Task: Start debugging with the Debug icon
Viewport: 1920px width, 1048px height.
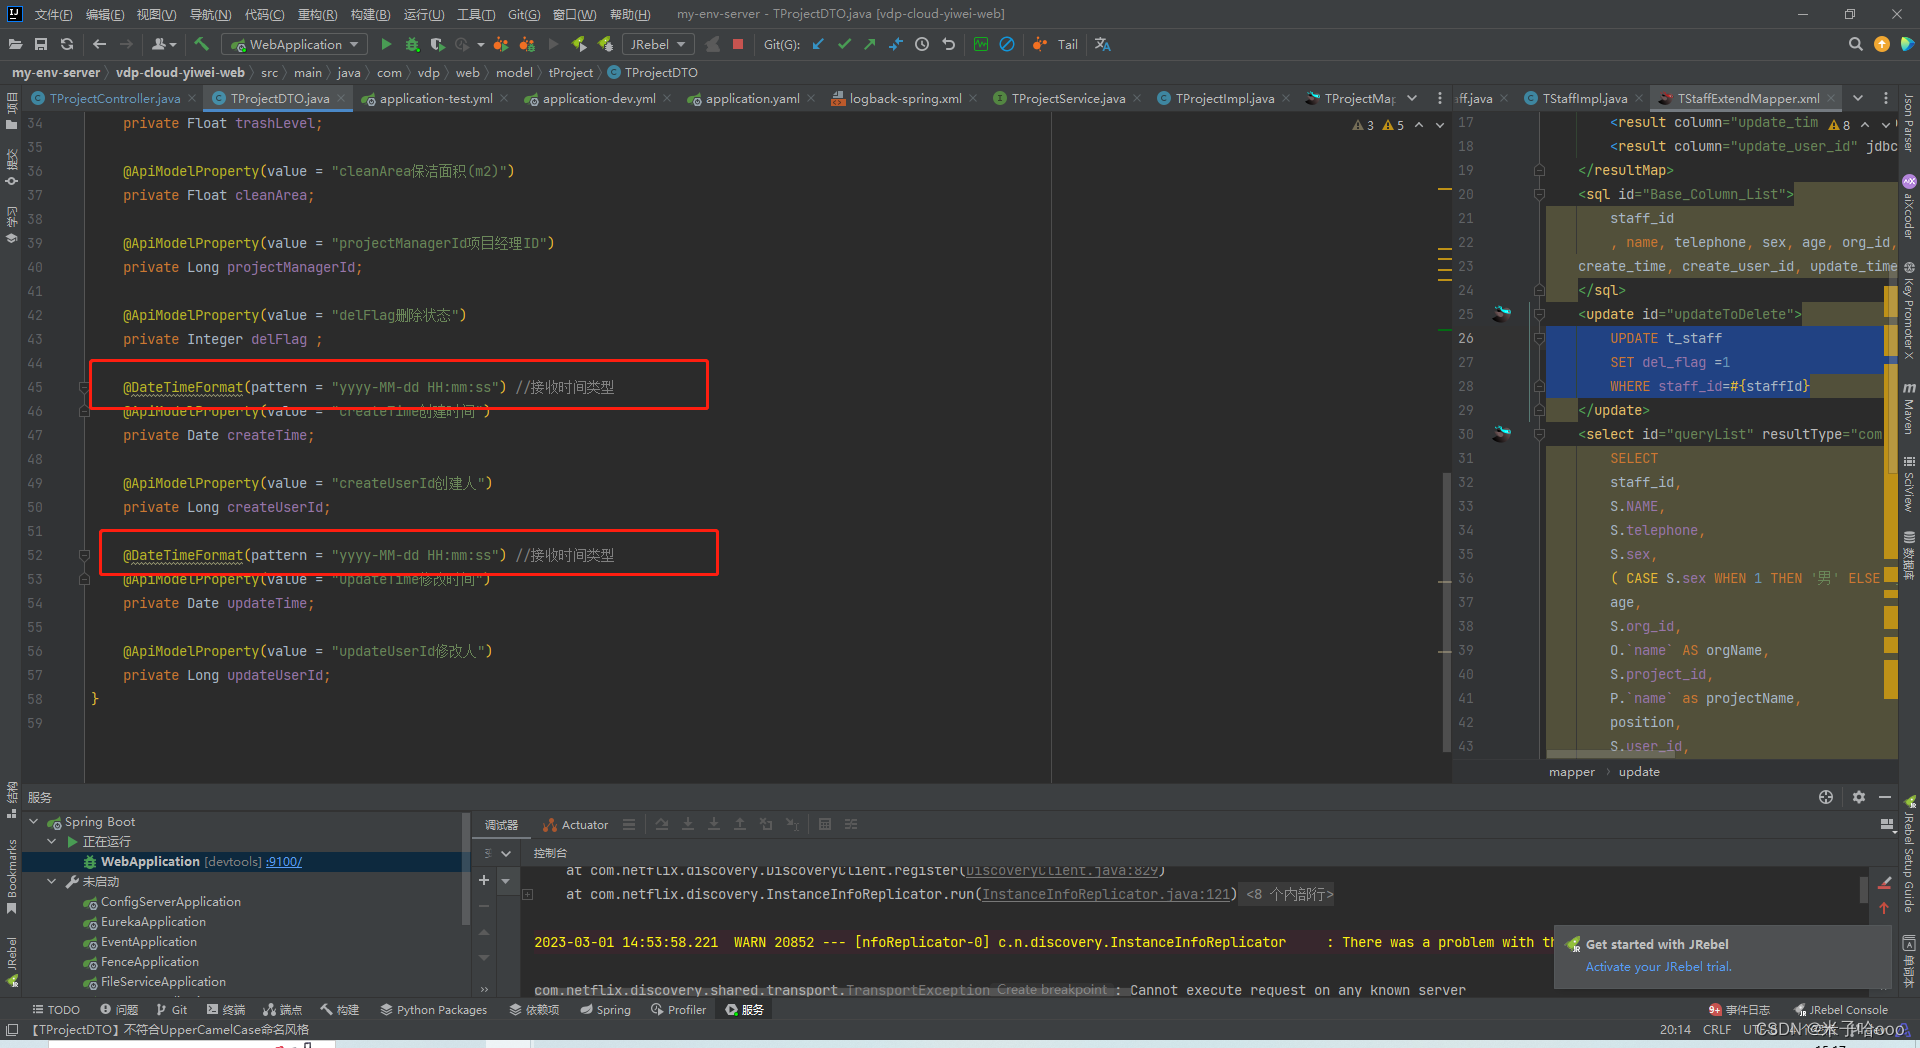Action: point(411,44)
